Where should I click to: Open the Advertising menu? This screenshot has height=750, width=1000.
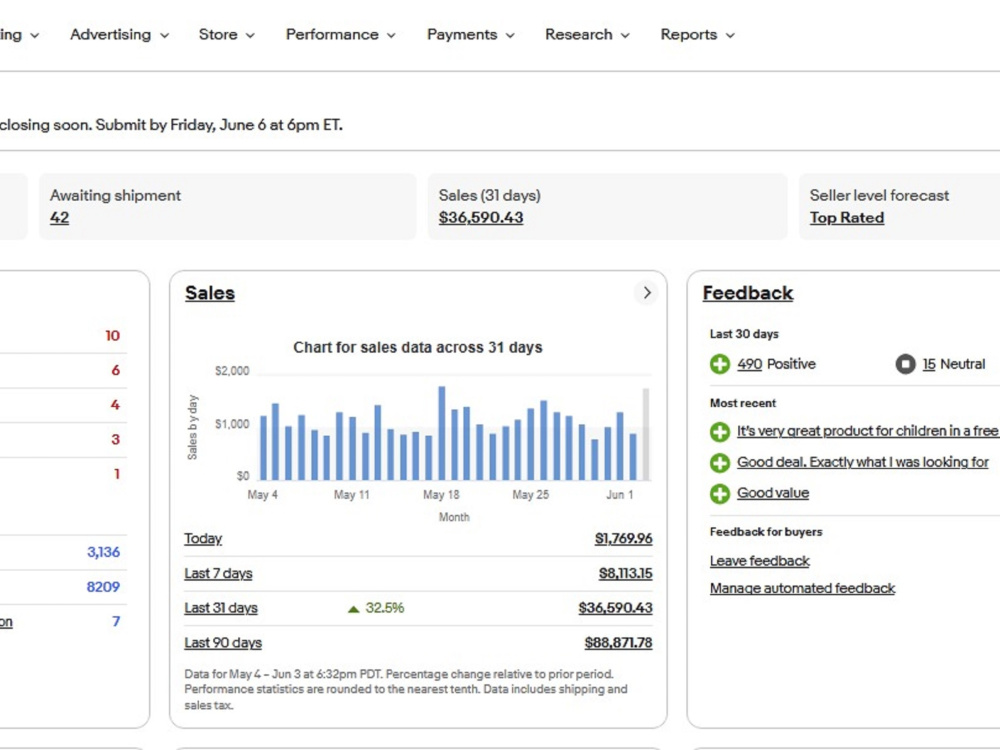(119, 34)
